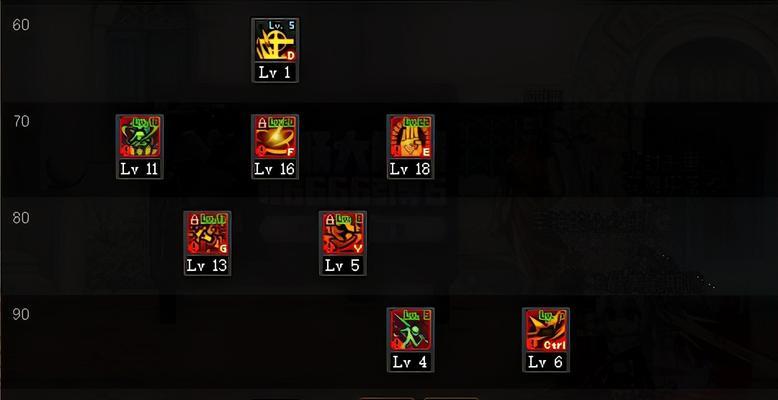Toggle the lock on the G skill
The height and width of the screenshot is (400, 778).
click(x=194, y=219)
